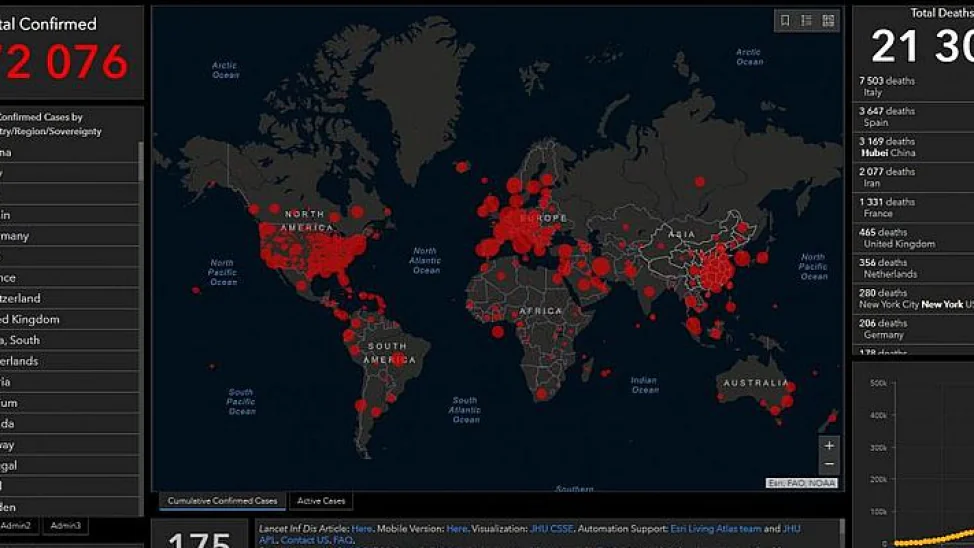Screen dimensions: 974x548
Task: Select '3 647 deaths Spain' entry
Action: [913, 117]
